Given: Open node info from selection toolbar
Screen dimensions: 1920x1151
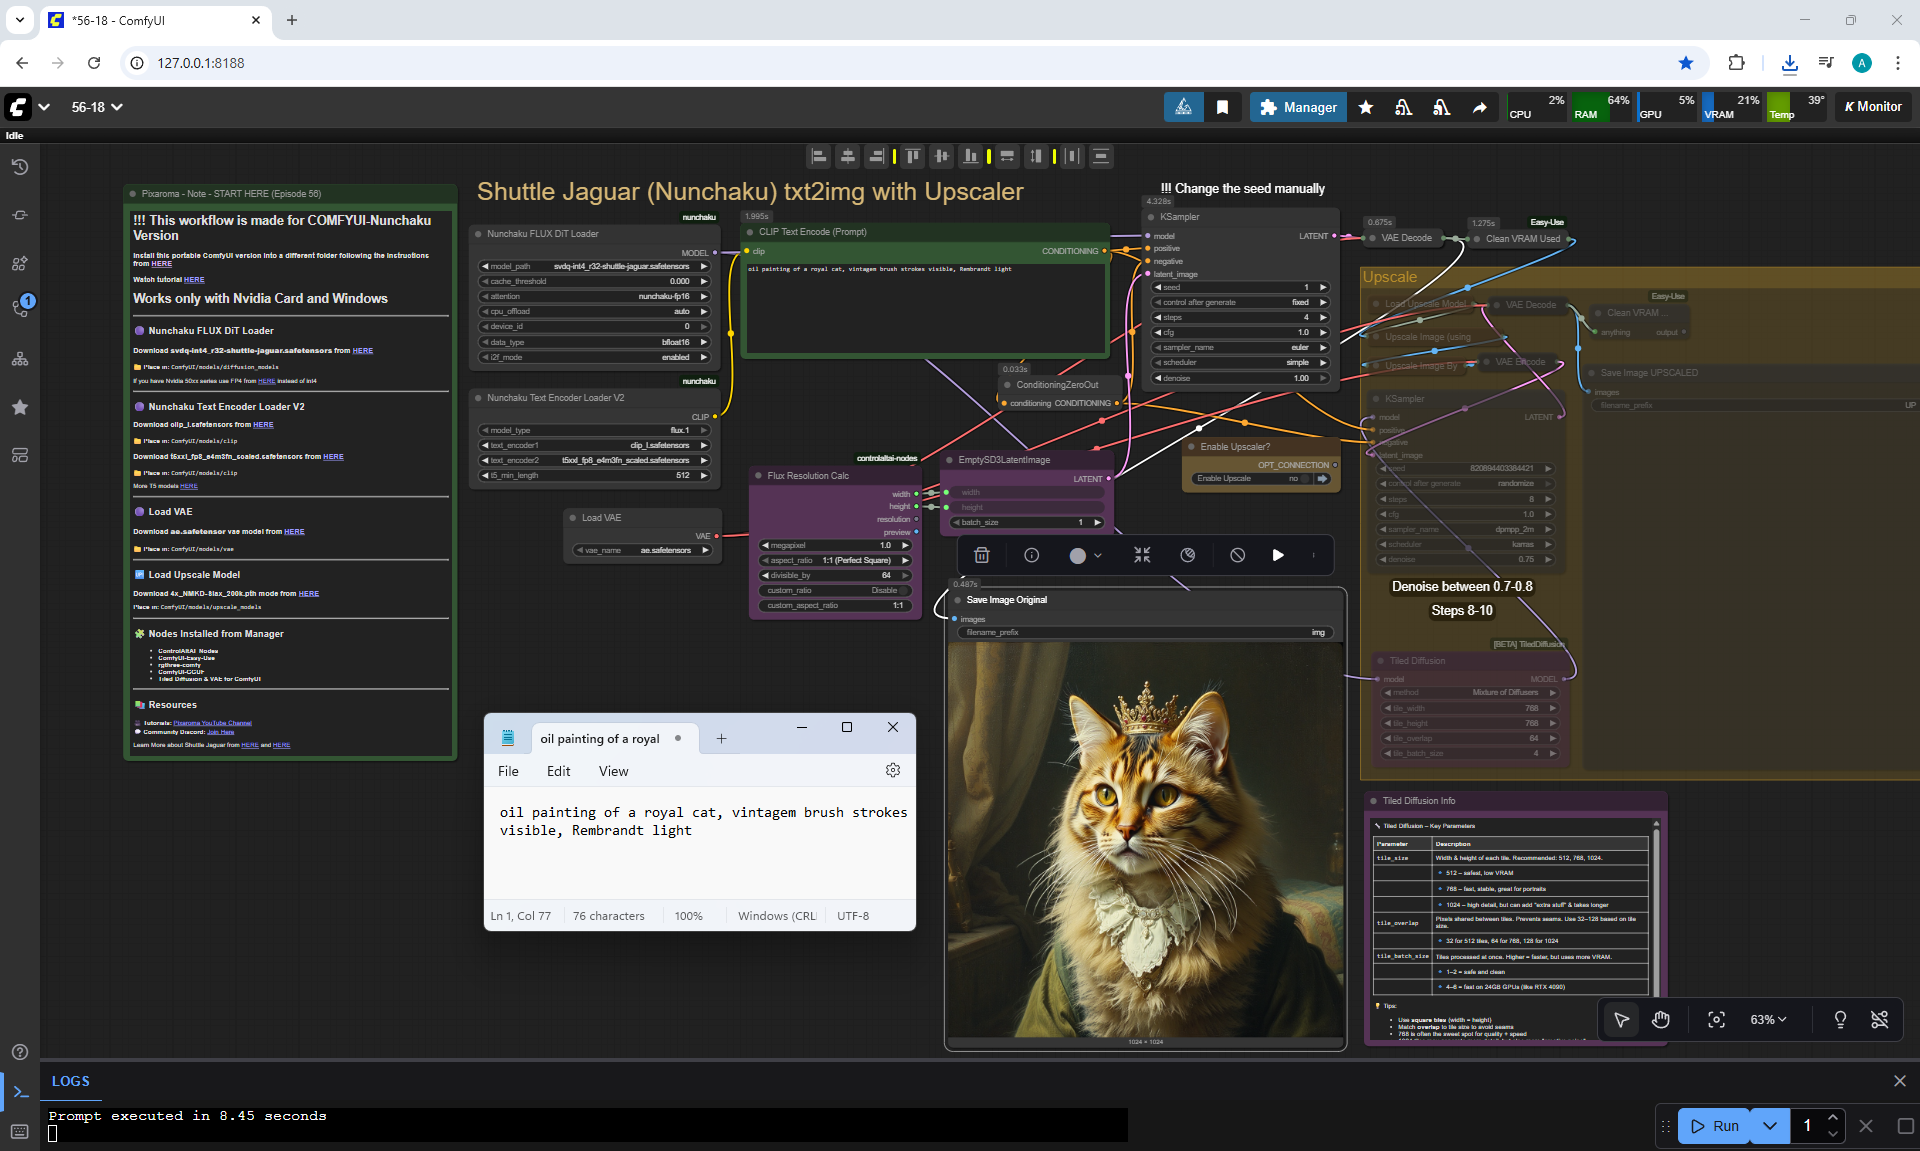Looking at the screenshot, I should pyautogui.click(x=1031, y=555).
